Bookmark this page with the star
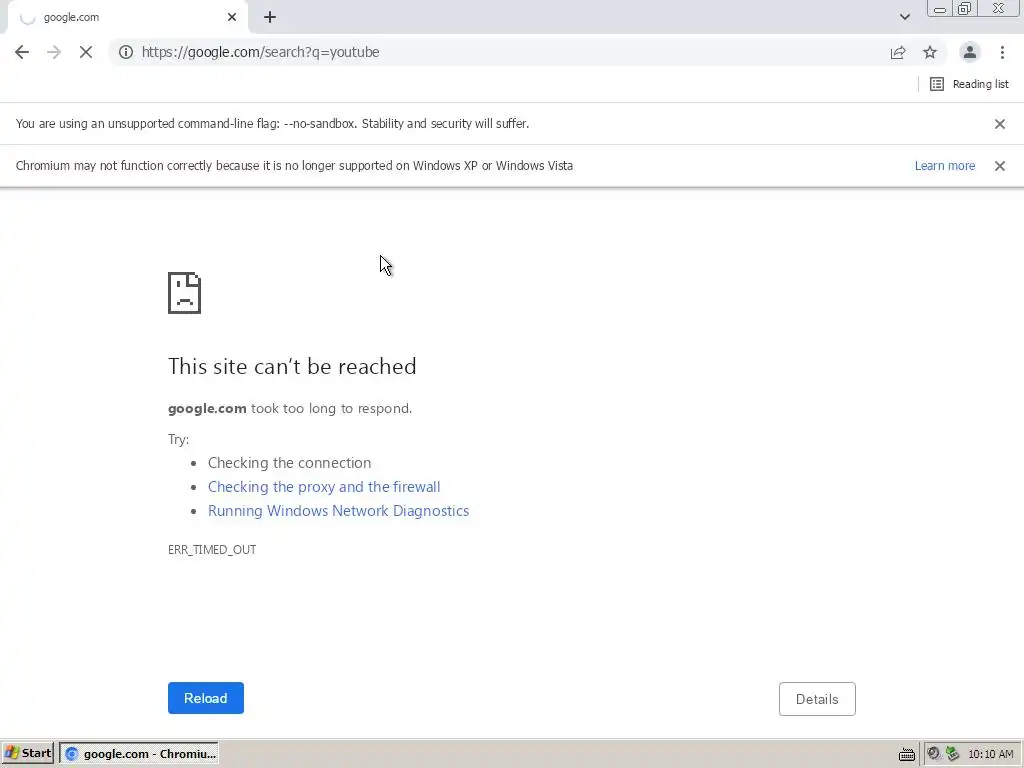1024x768 pixels. point(930,52)
